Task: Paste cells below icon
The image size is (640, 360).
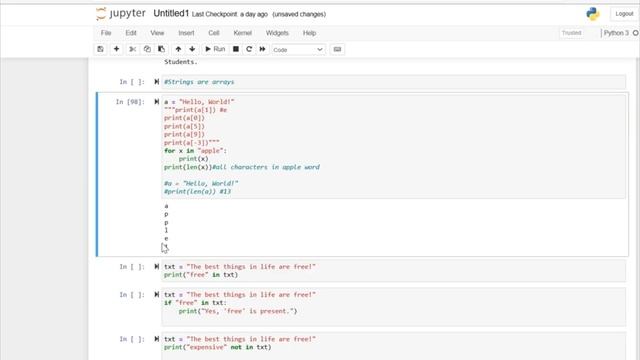Action: pos(162,49)
